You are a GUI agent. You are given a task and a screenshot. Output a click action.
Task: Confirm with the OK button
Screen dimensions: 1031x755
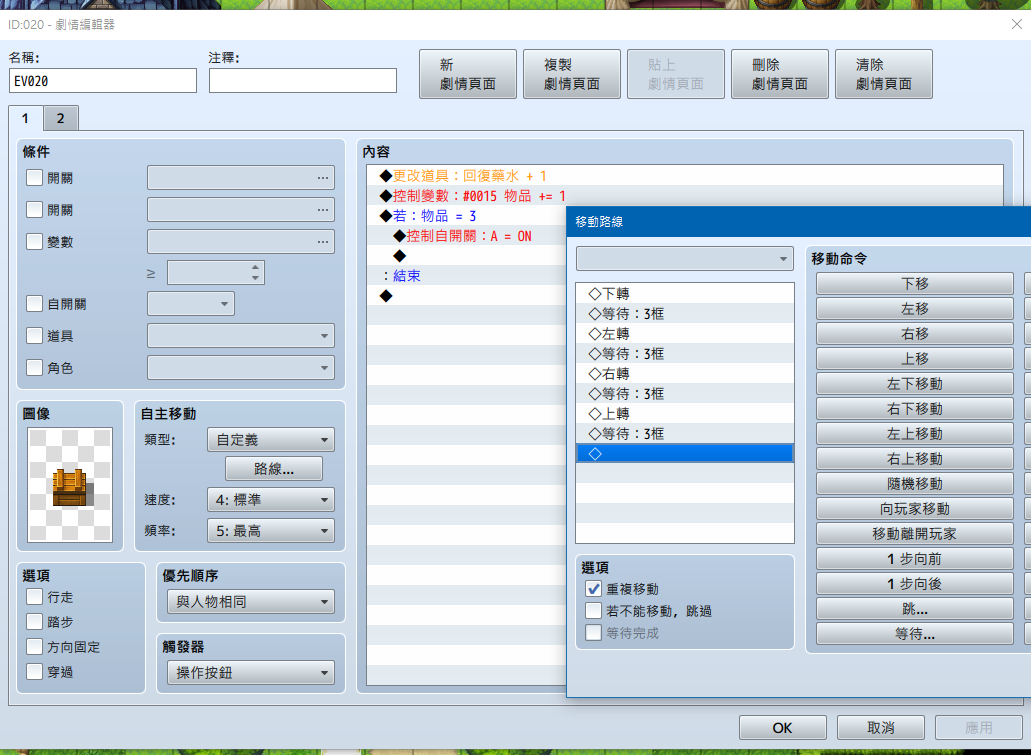tap(782, 728)
